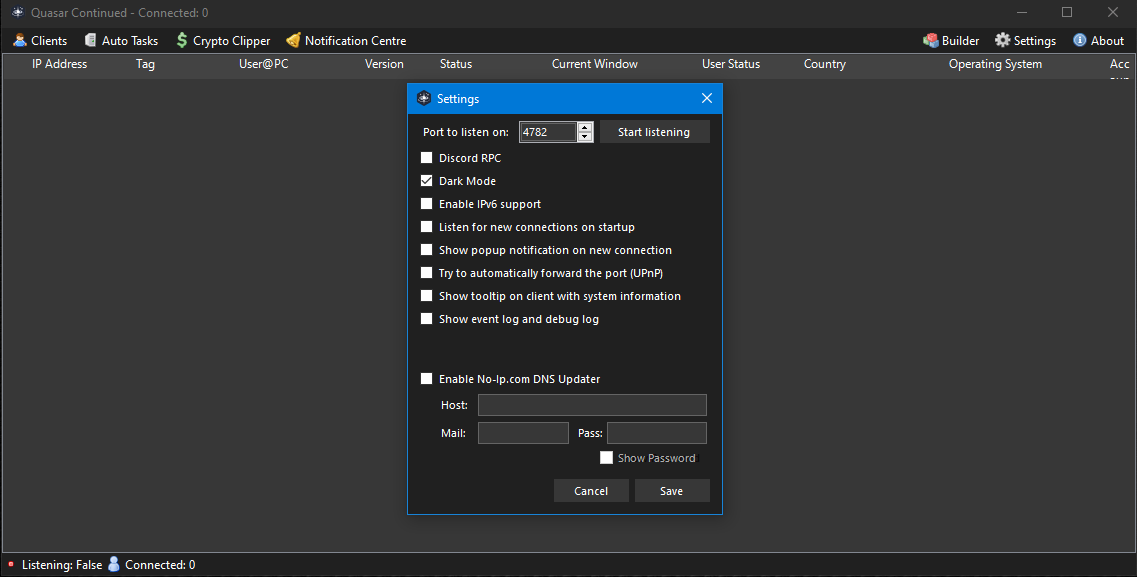
Task: Sort clients by the User@PC column
Action: [x=263, y=64]
